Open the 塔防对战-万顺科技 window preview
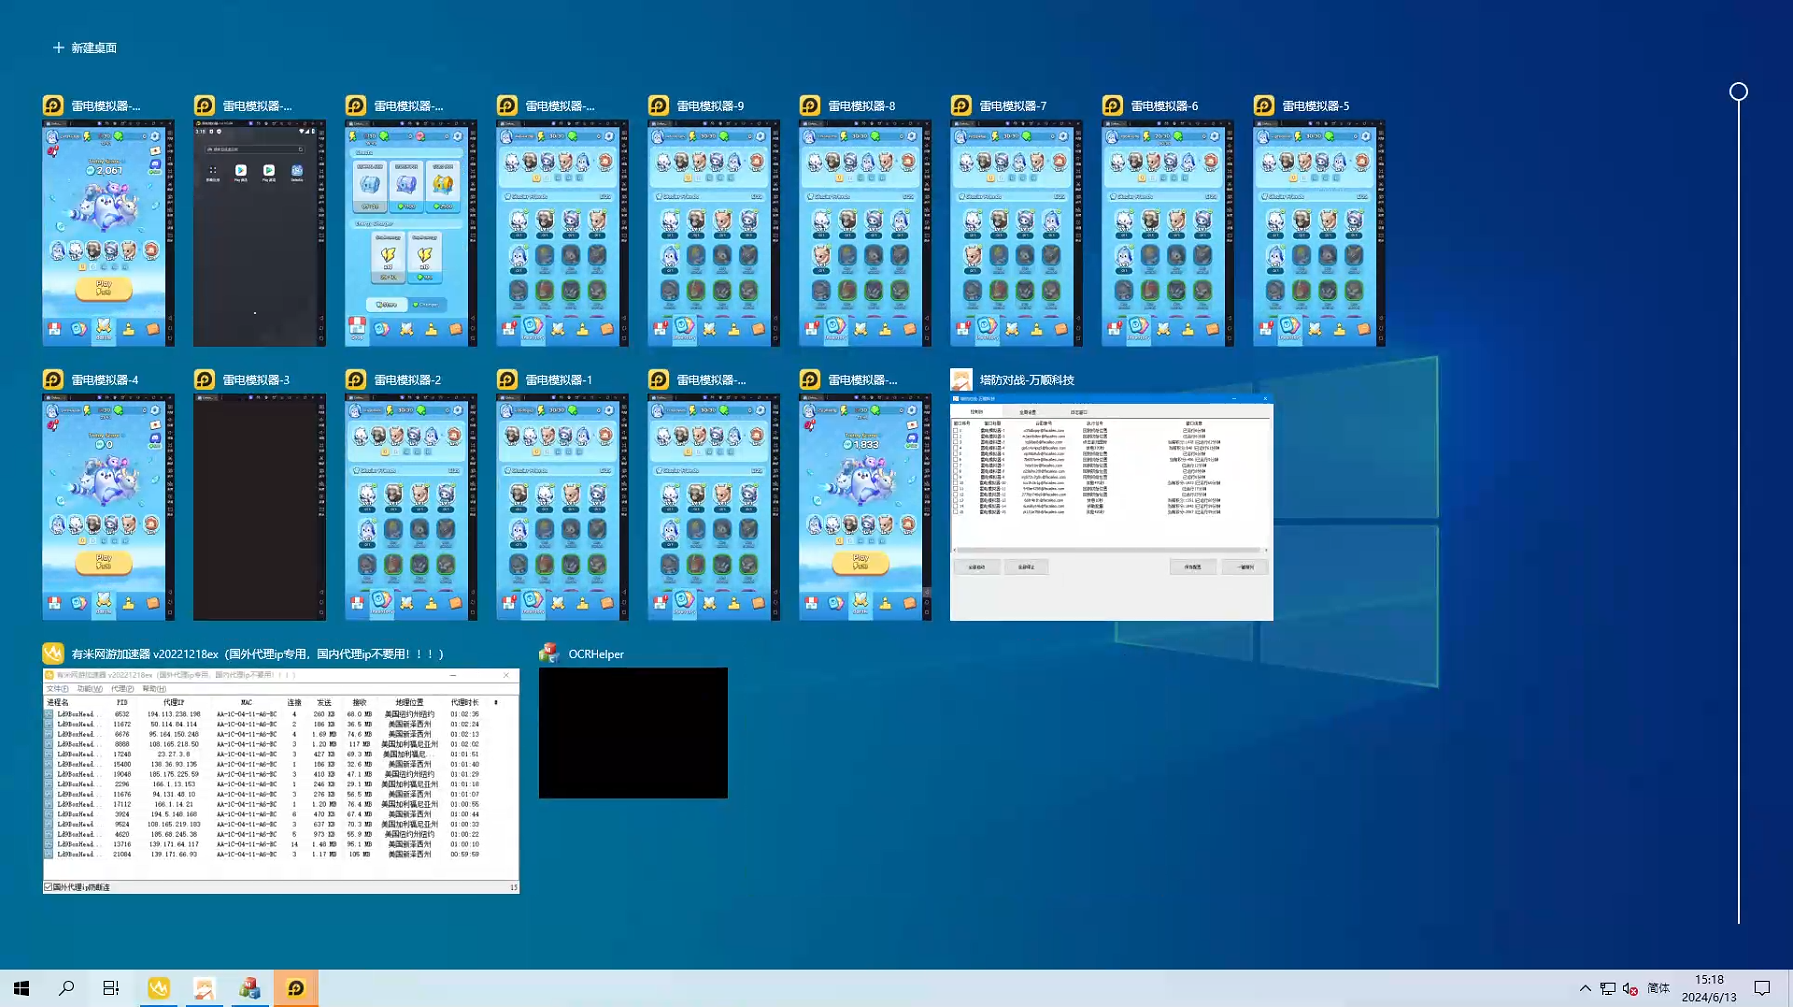Screen dimensions: 1793x1007 click(x=1111, y=507)
